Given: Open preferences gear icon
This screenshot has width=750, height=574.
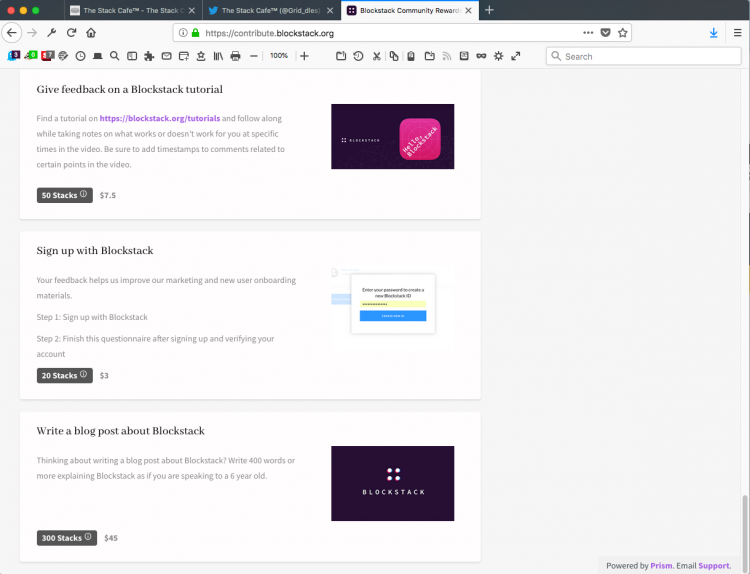Looking at the screenshot, I should (498, 56).
